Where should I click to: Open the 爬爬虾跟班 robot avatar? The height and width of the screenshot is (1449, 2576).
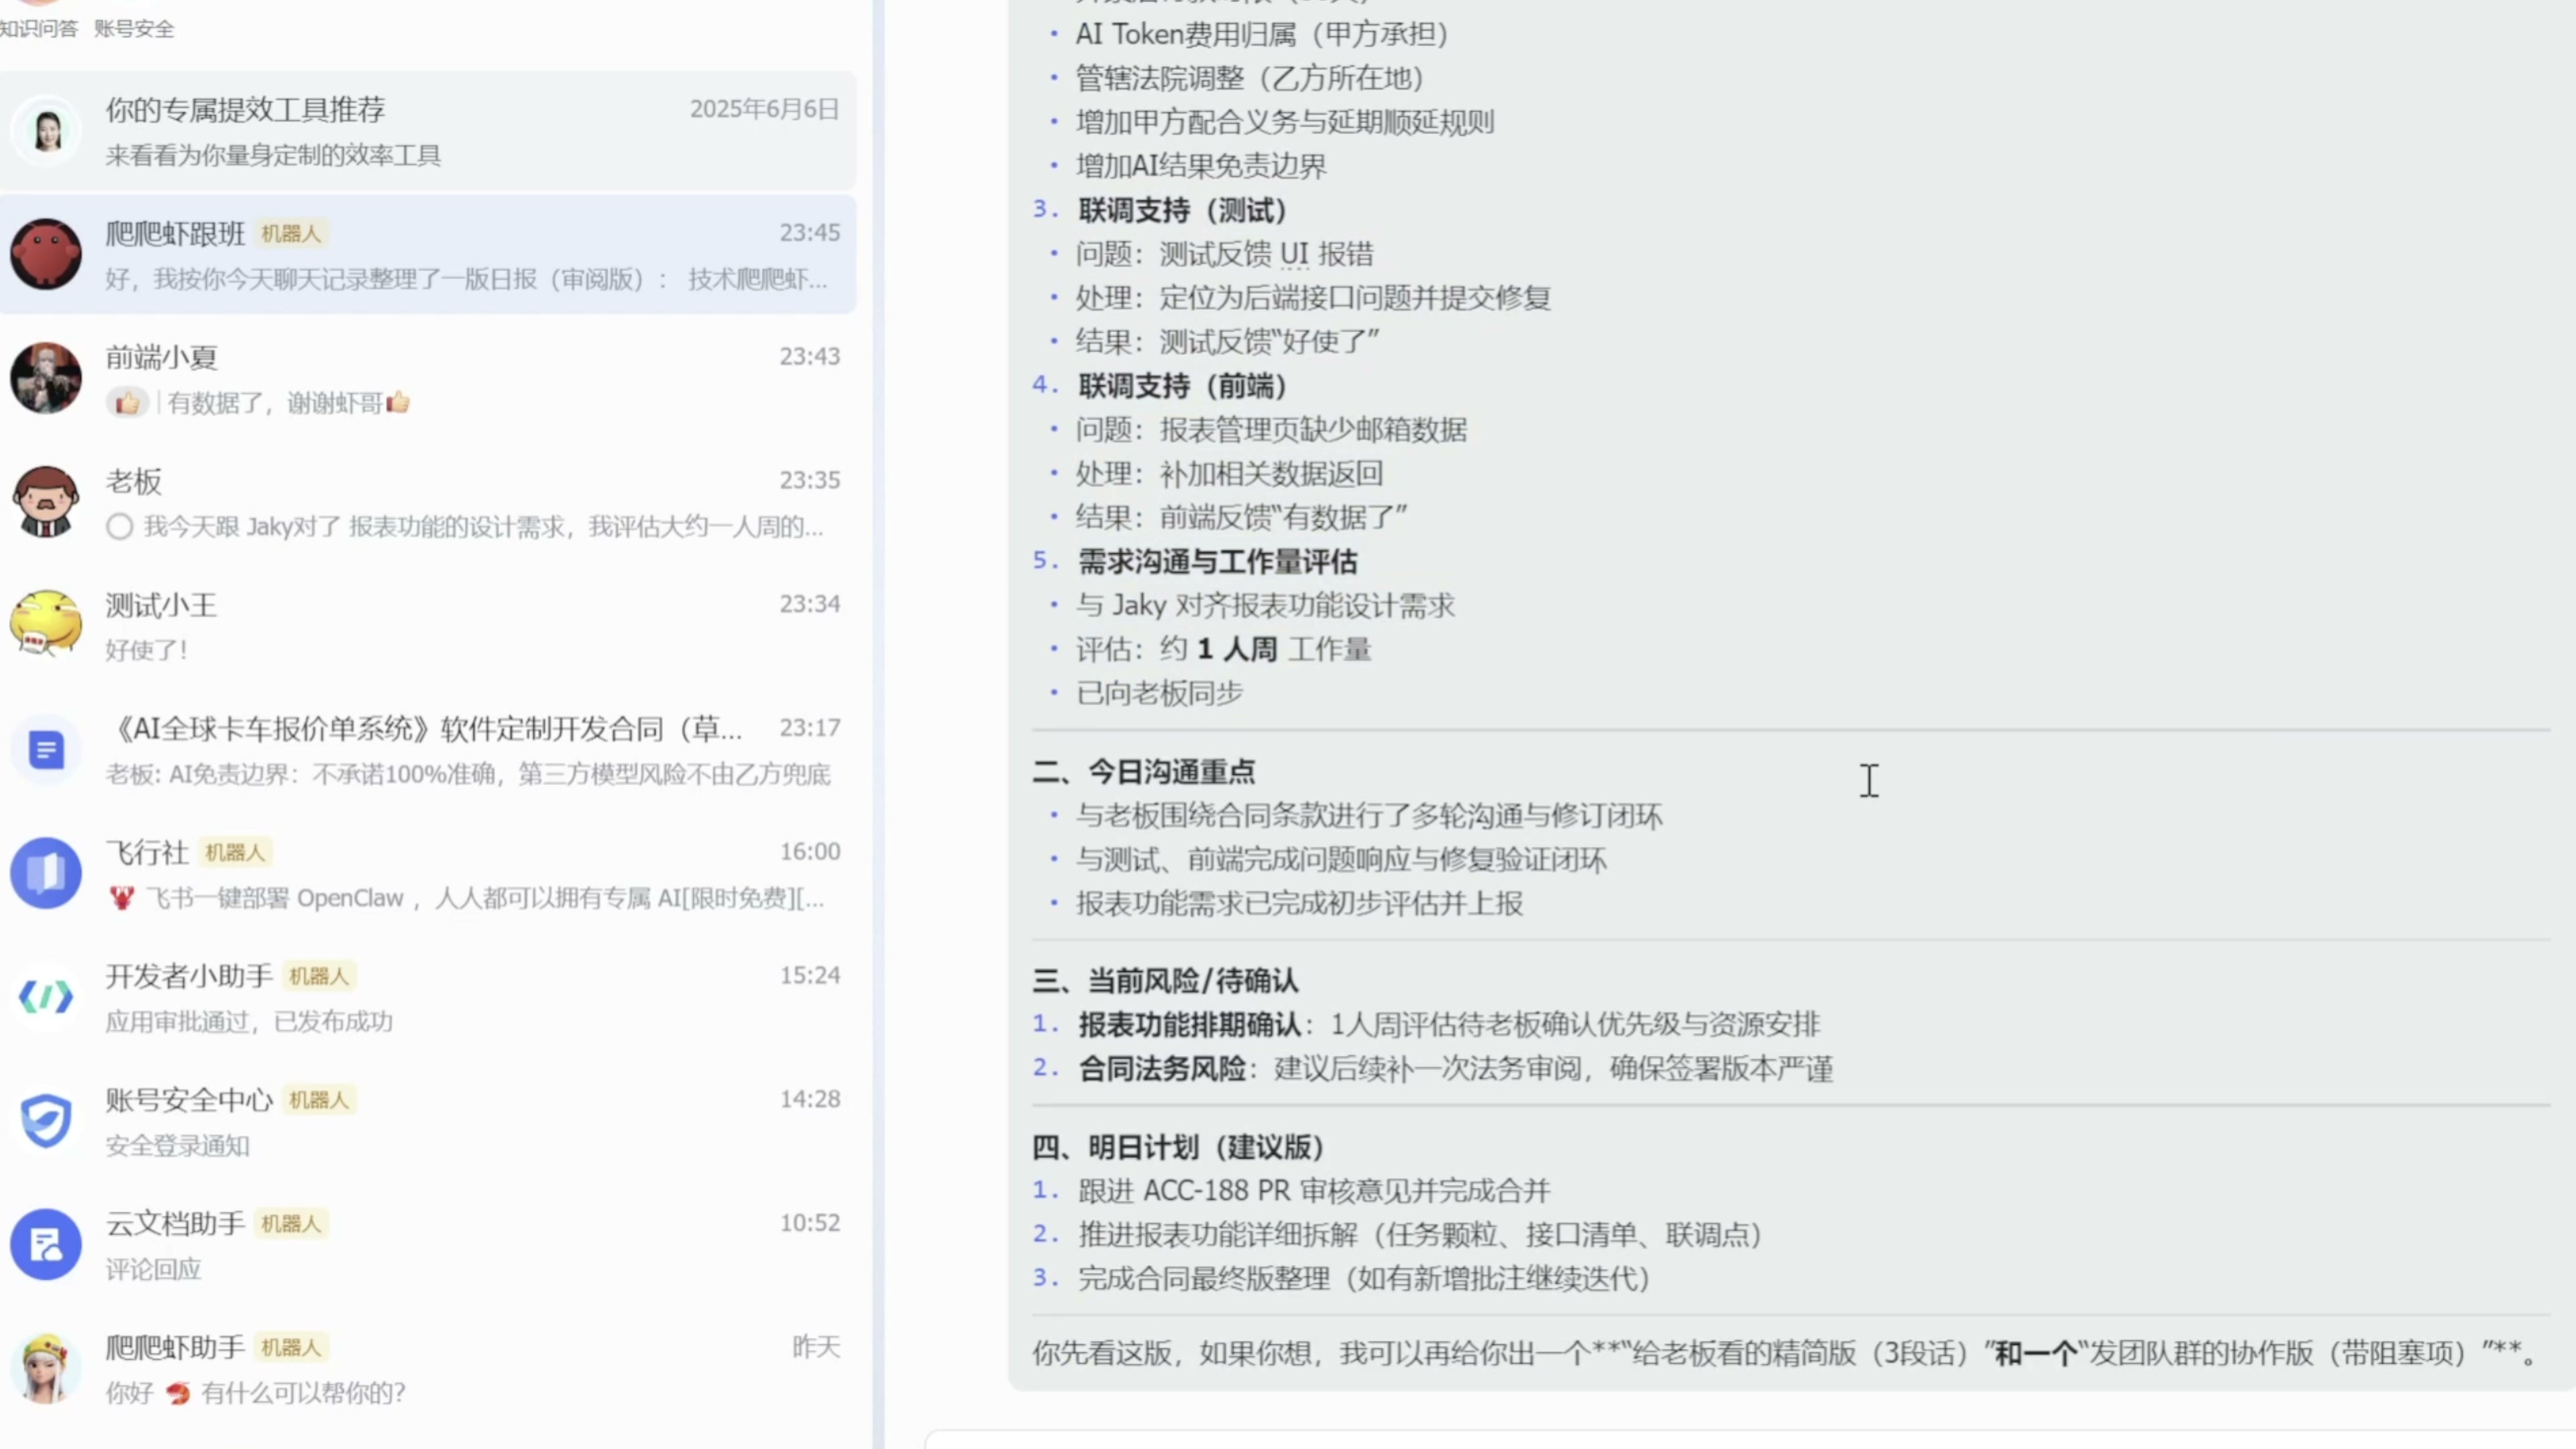coord(46,254)
